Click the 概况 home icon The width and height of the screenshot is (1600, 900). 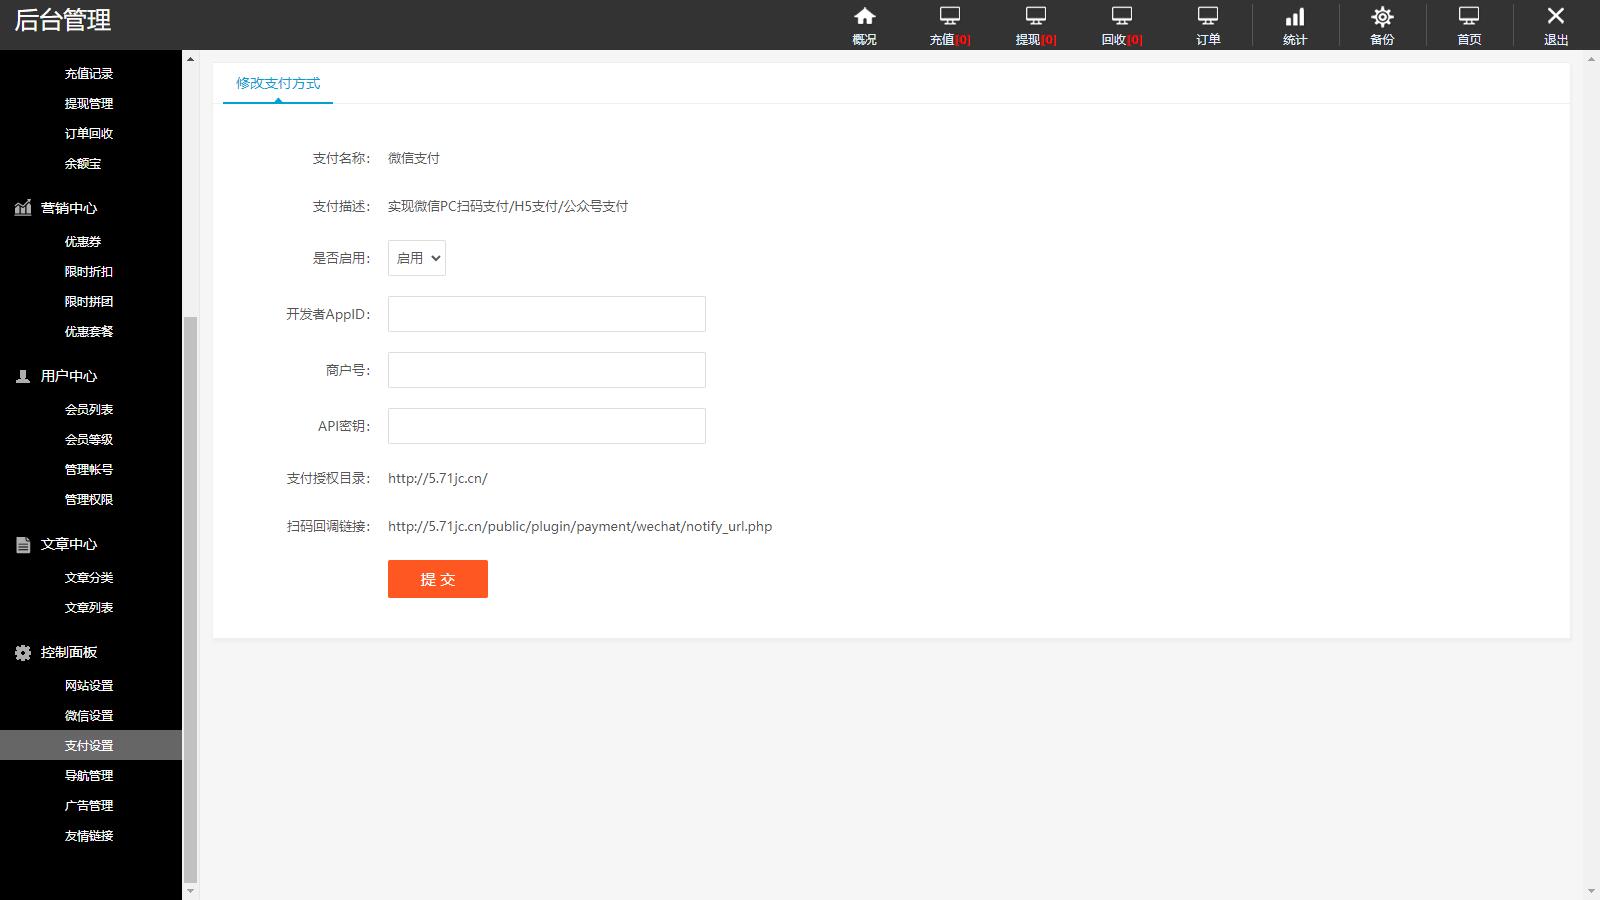[864, 17]
